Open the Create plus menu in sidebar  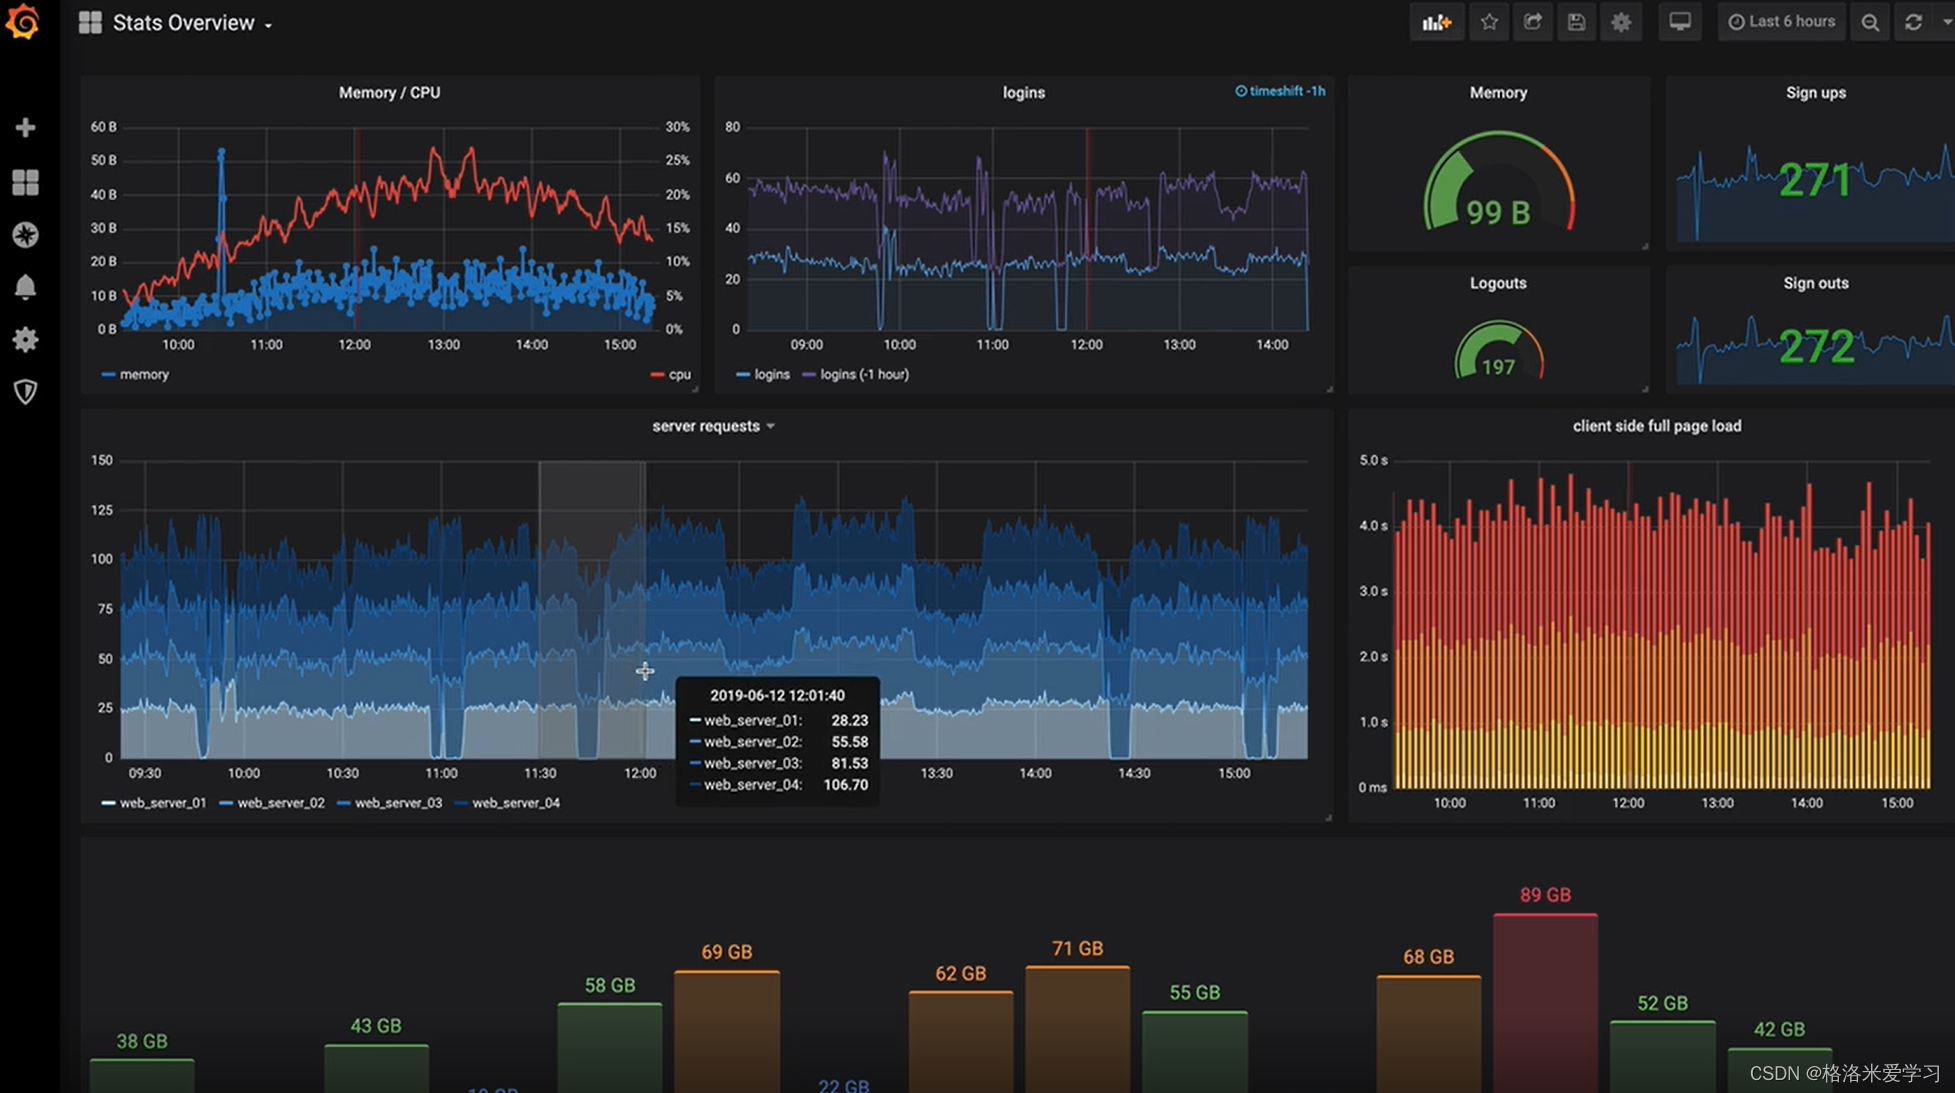(x=25, y=127)
